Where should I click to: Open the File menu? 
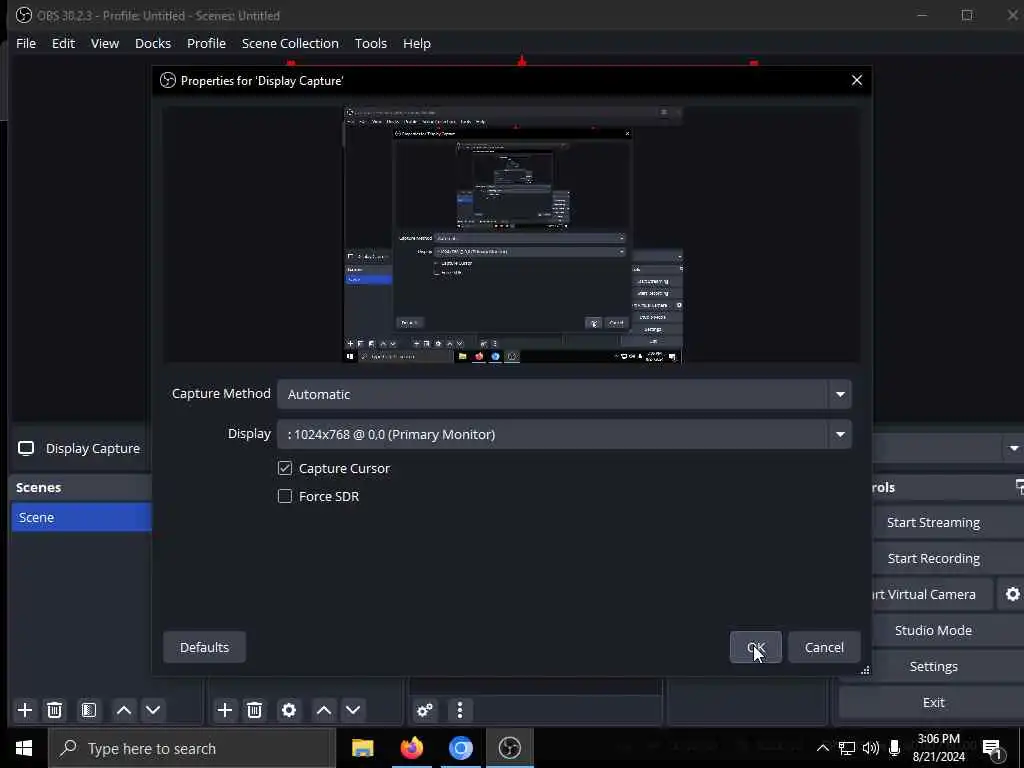coord(26,43)
